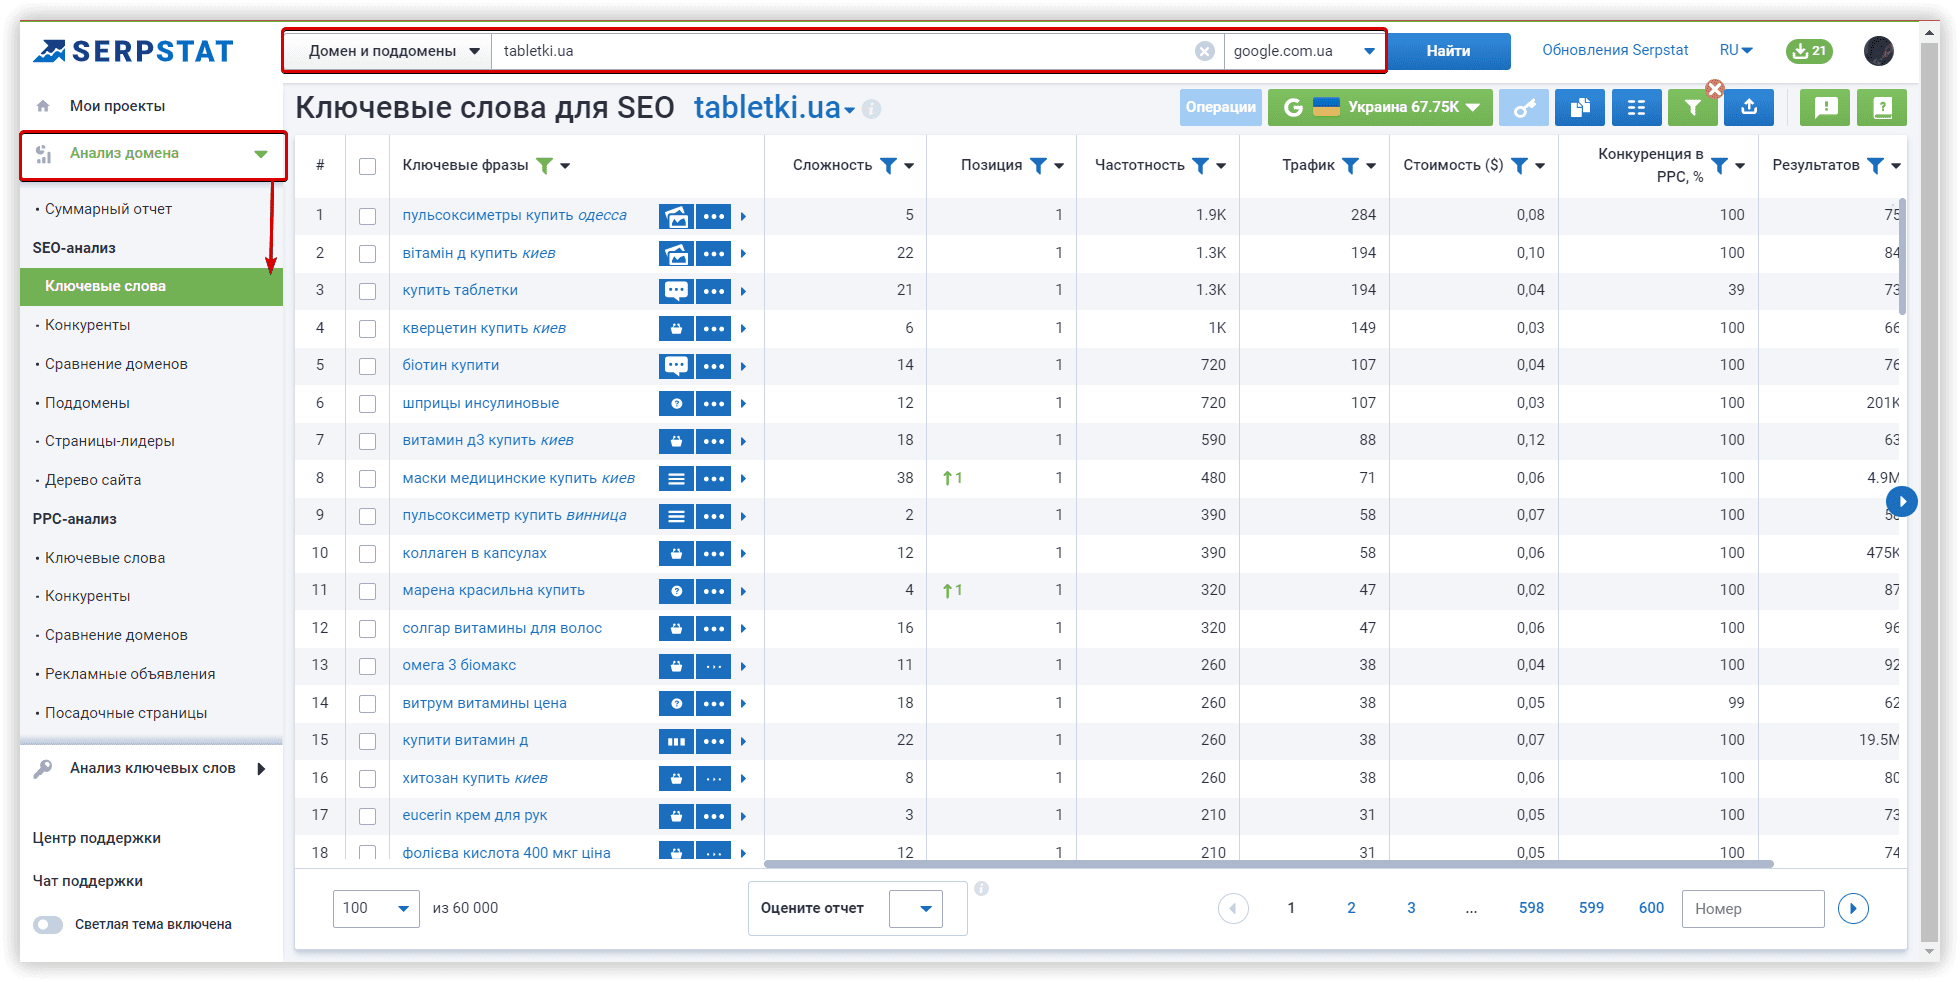Open the feedback exclamation speech bubble icon

point(1825,108)
